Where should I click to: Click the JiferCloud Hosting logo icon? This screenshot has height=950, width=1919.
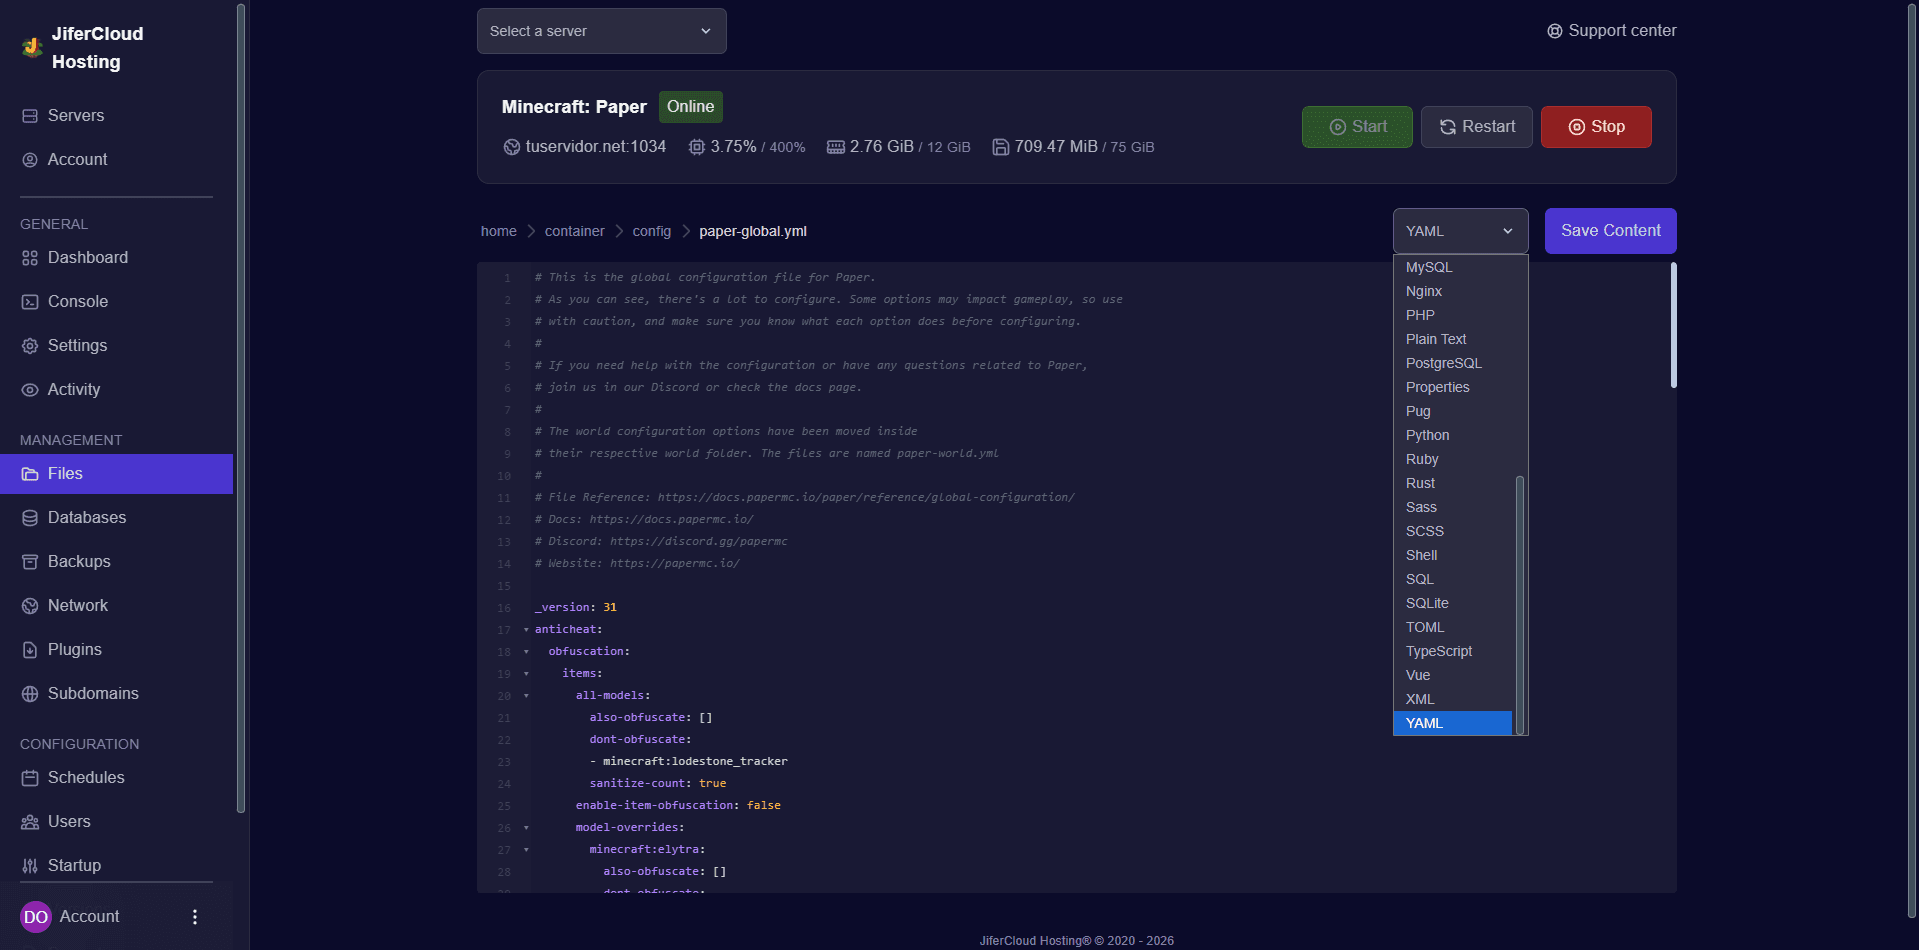pyautogui.click(x=32, y=47)
